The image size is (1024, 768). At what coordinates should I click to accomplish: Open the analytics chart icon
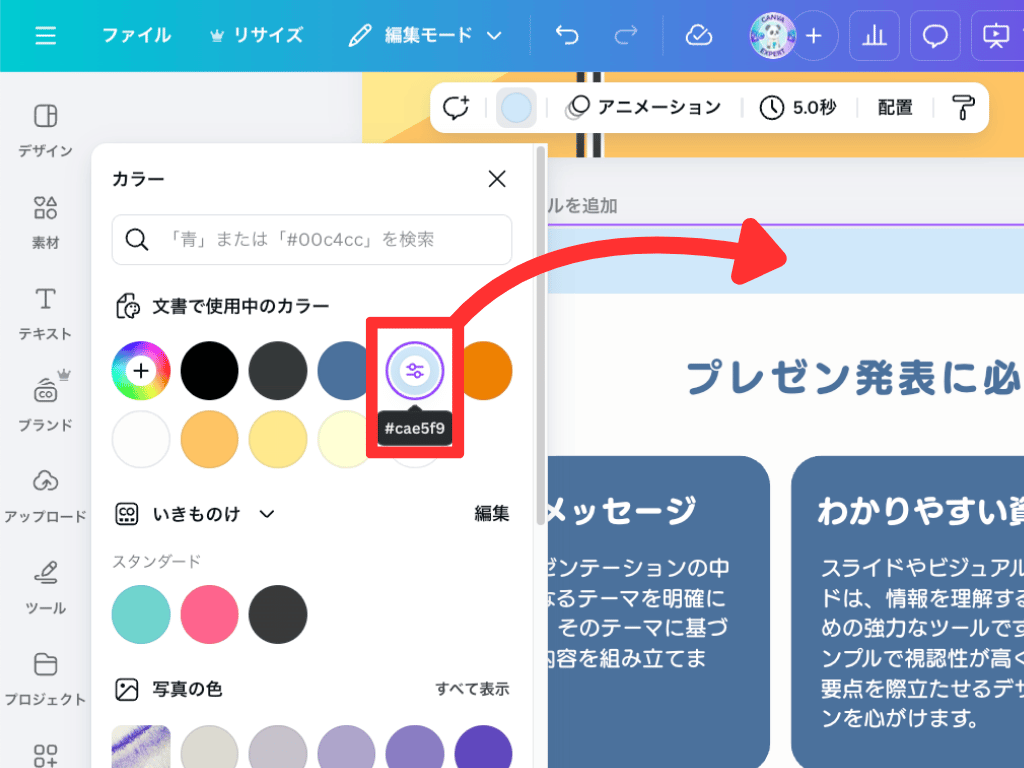click(x=874, y=35)
